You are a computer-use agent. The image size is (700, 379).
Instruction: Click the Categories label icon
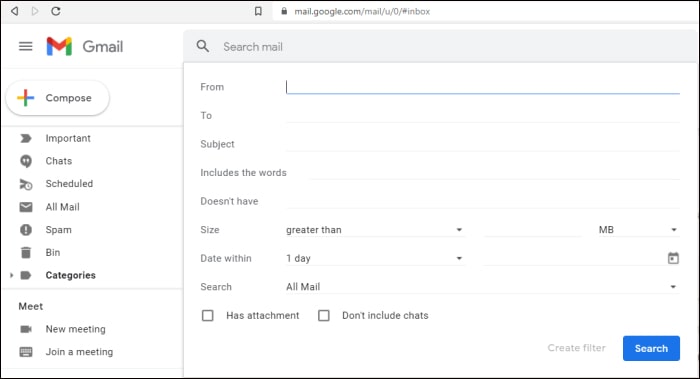click(26, 275)
